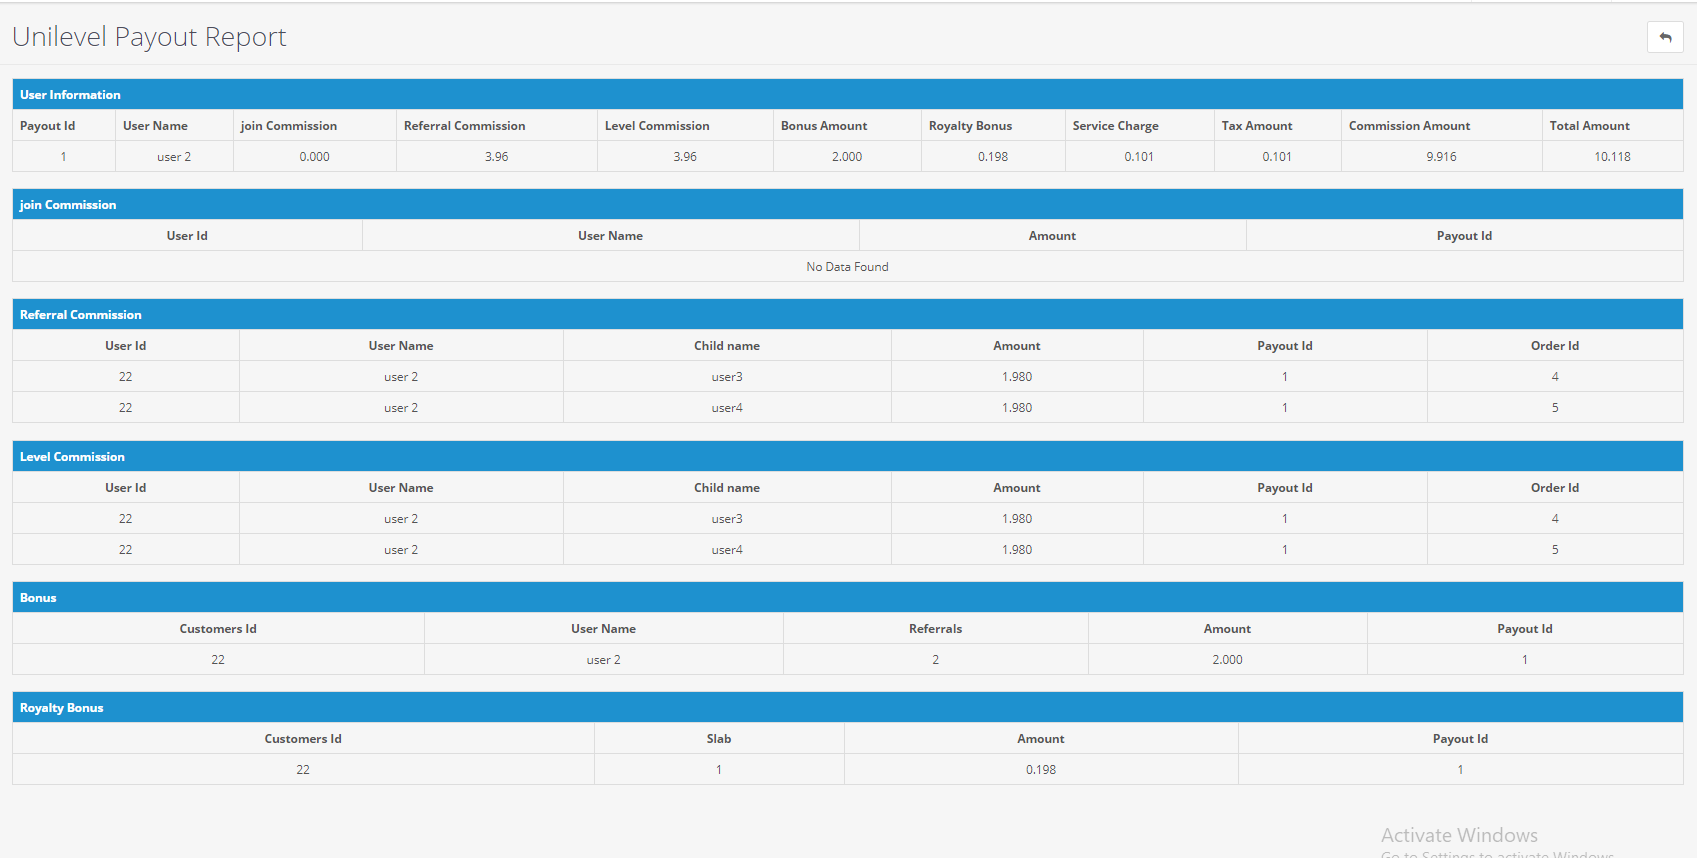The width and height of the screenshot is (1697, 858).
Task: Click the Referrals column header in Bonus
Action: click(935, 629)
